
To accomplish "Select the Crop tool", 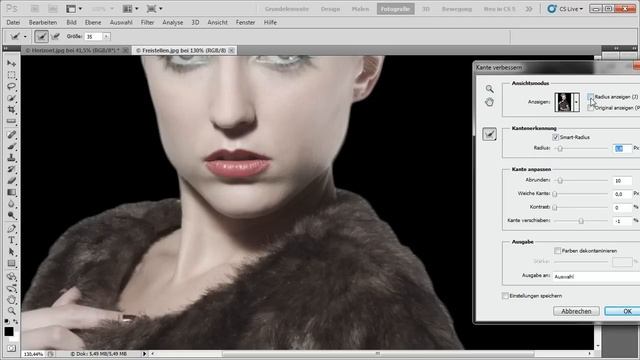I will coord(11,109).
